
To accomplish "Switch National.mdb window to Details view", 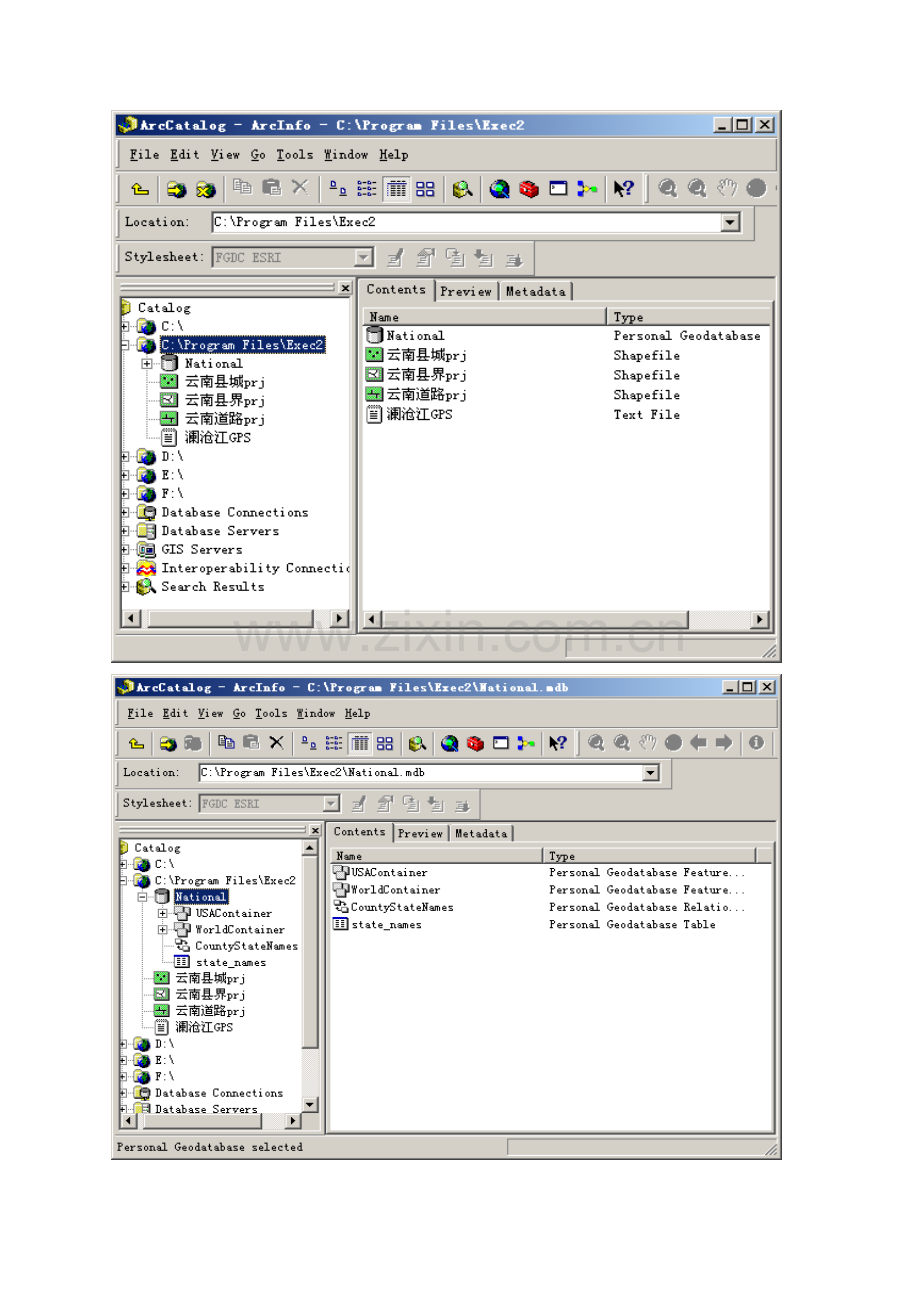I will tap(359, 743).
